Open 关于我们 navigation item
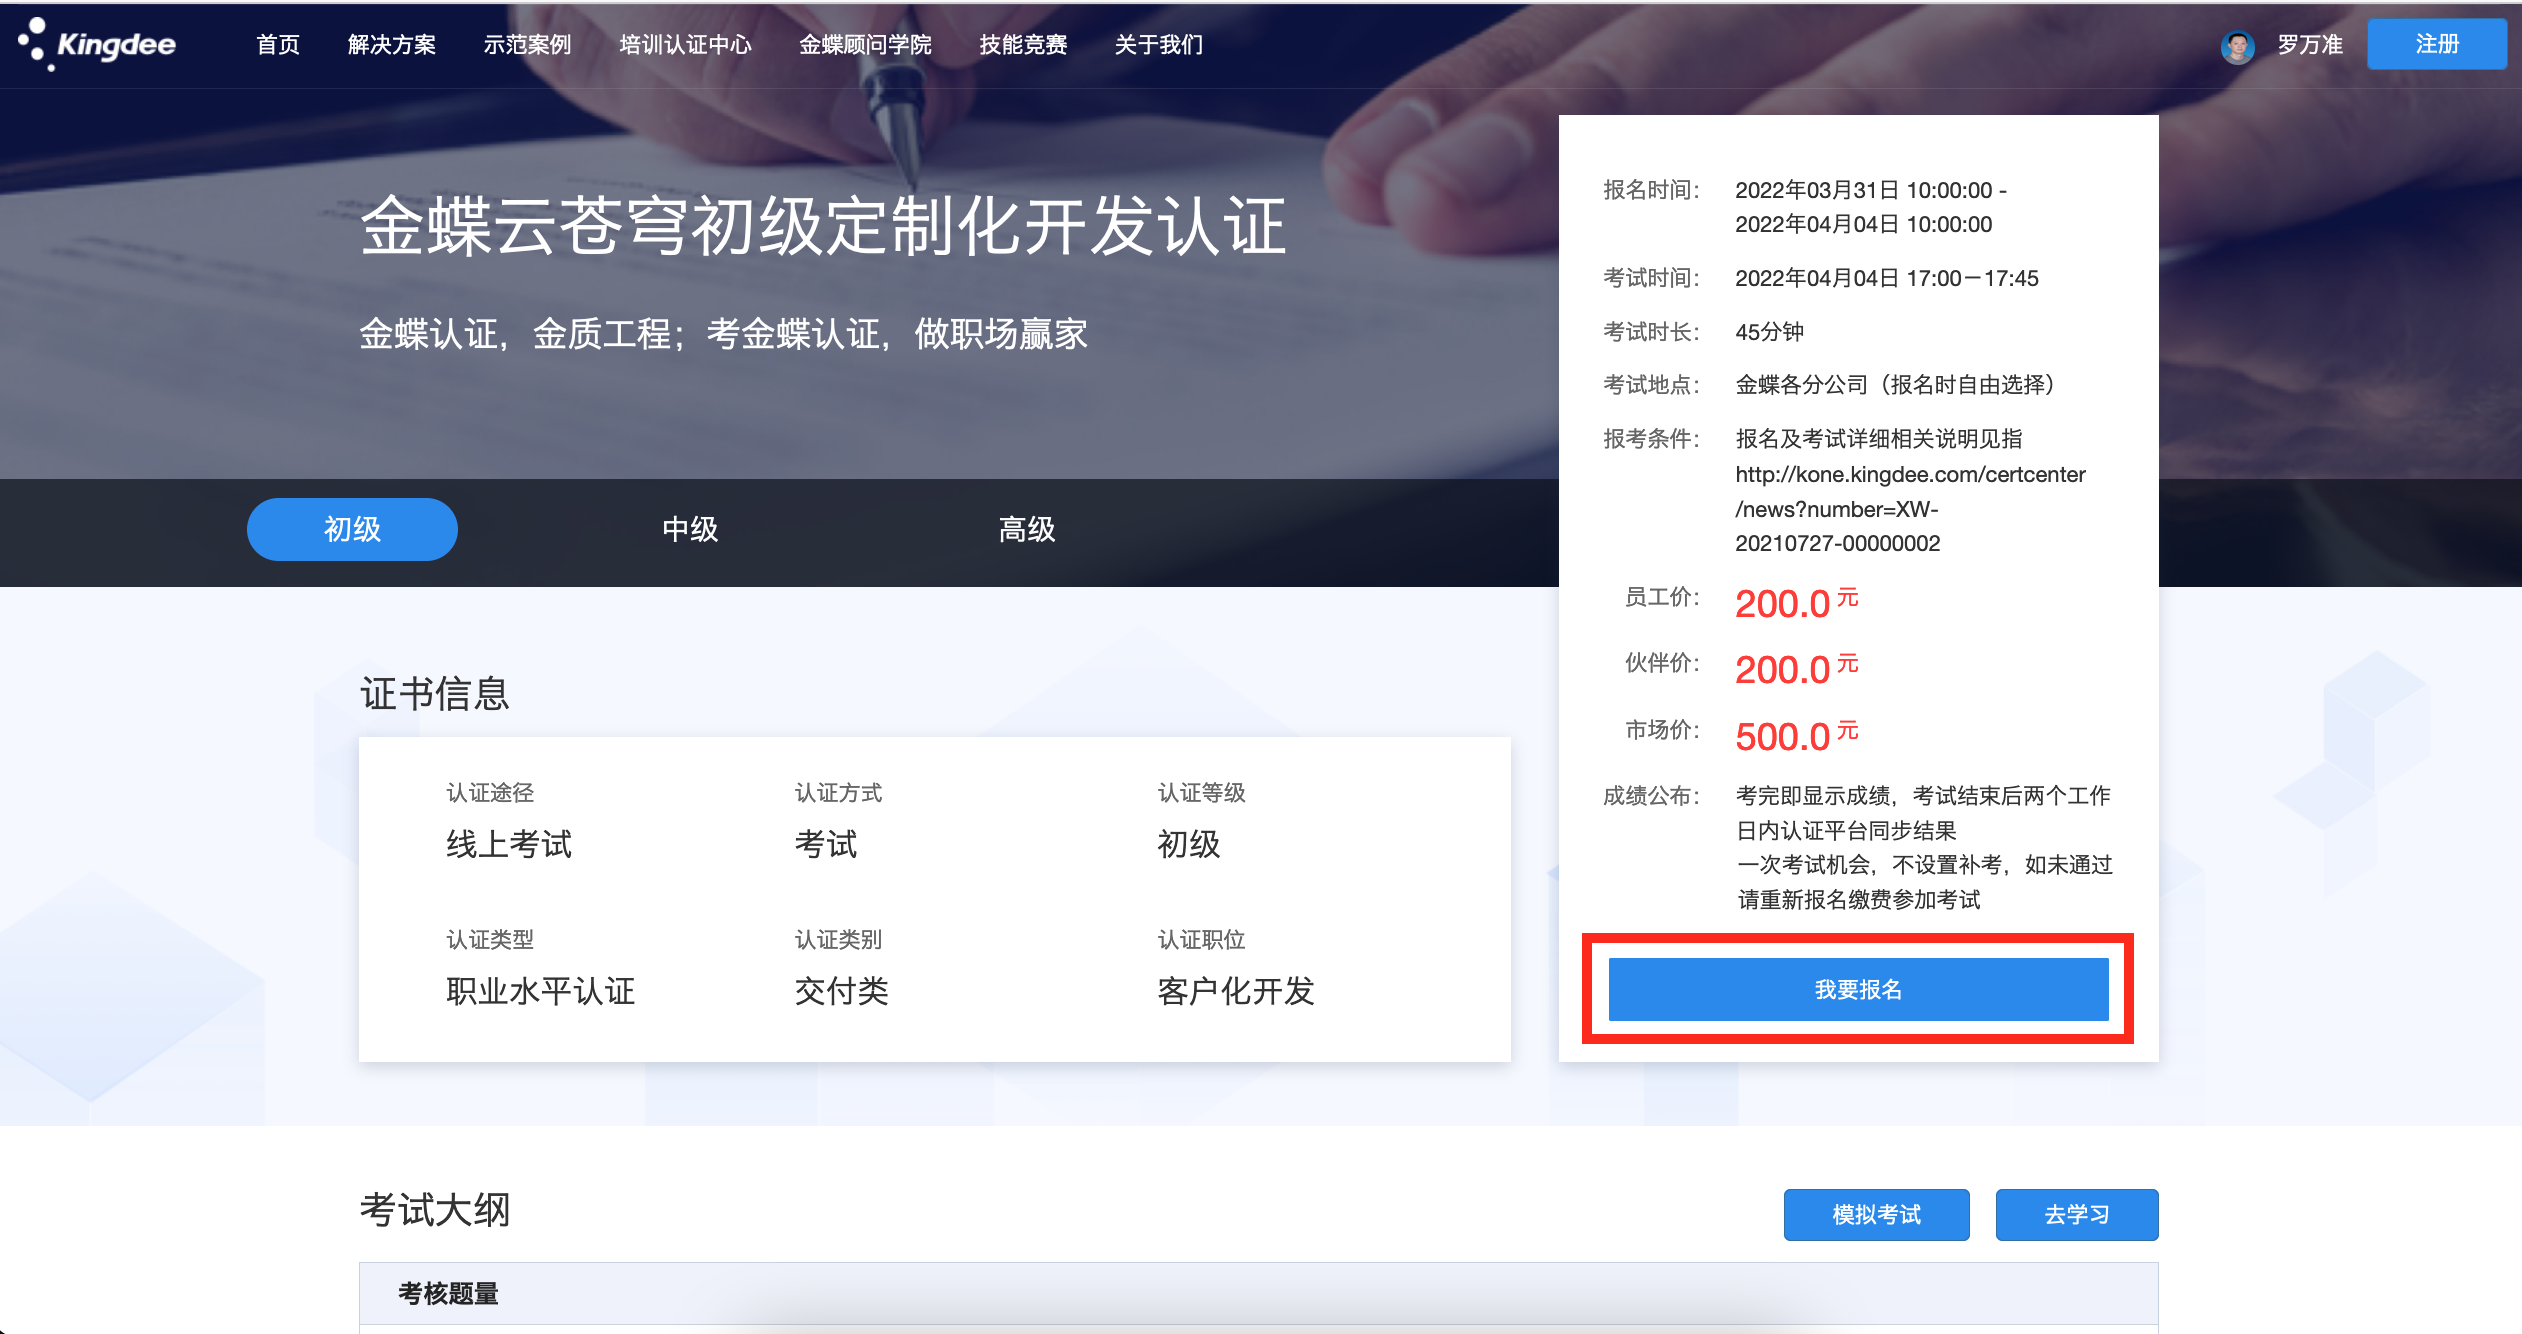 tap(1159, 45)
